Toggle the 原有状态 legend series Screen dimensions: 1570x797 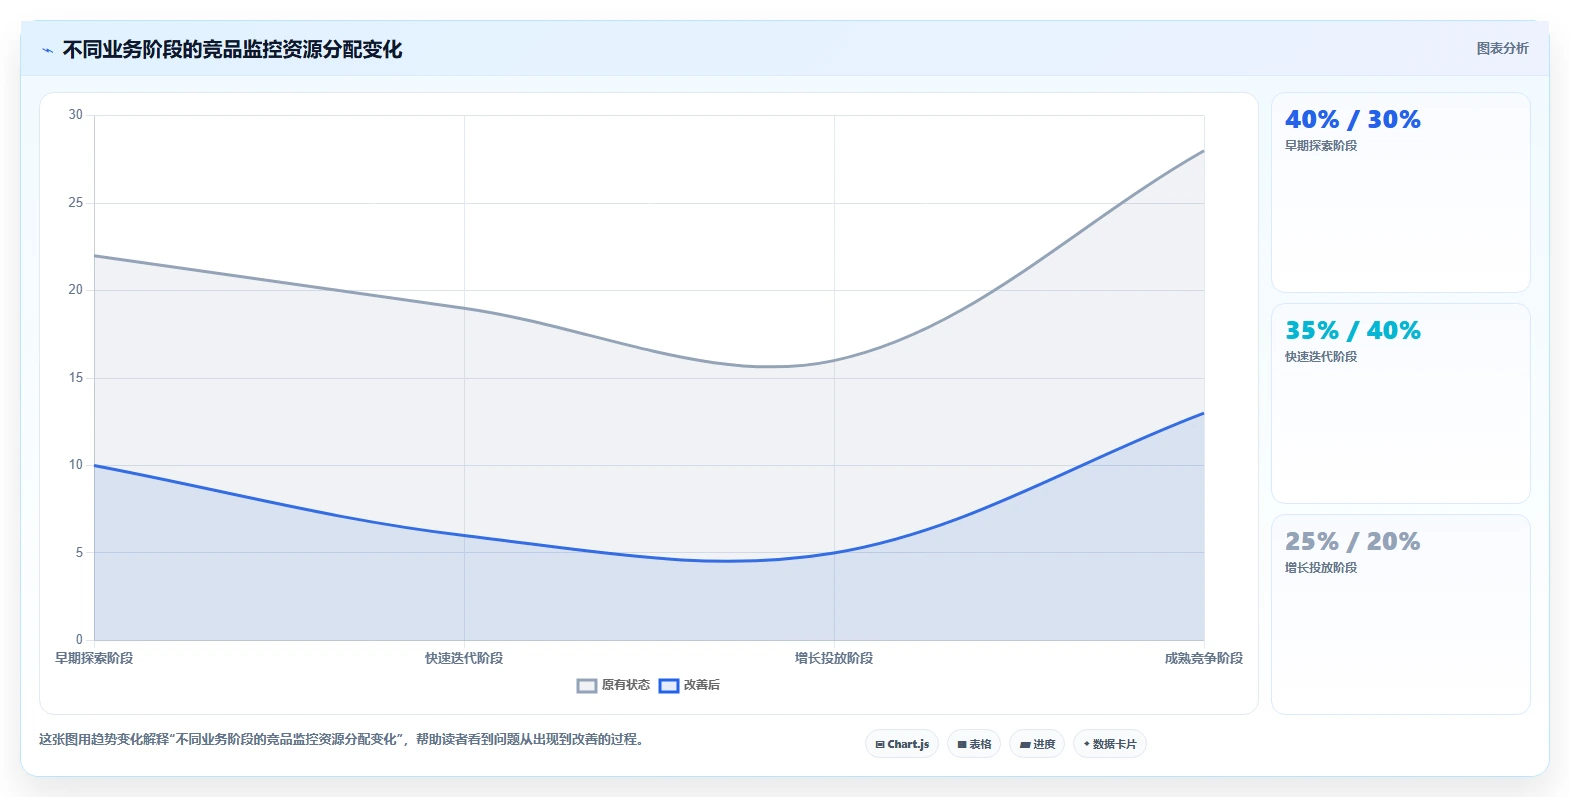click(613, 685)
